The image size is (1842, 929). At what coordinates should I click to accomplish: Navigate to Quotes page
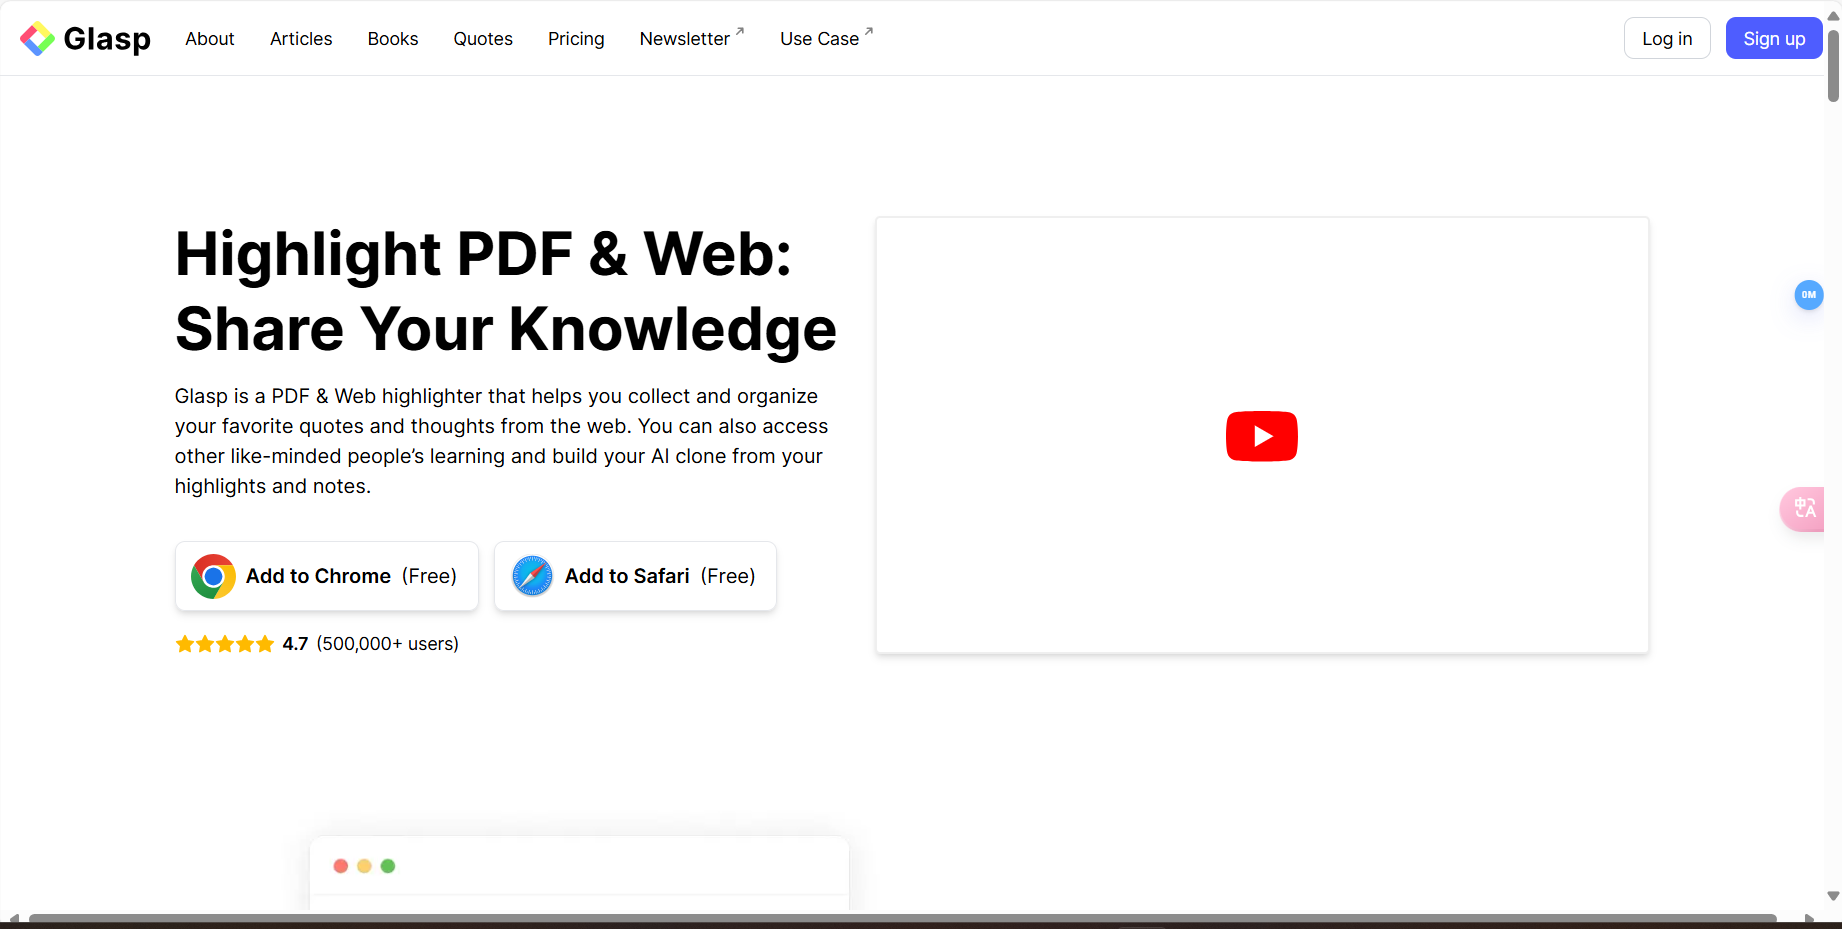[x=483, y=39]
